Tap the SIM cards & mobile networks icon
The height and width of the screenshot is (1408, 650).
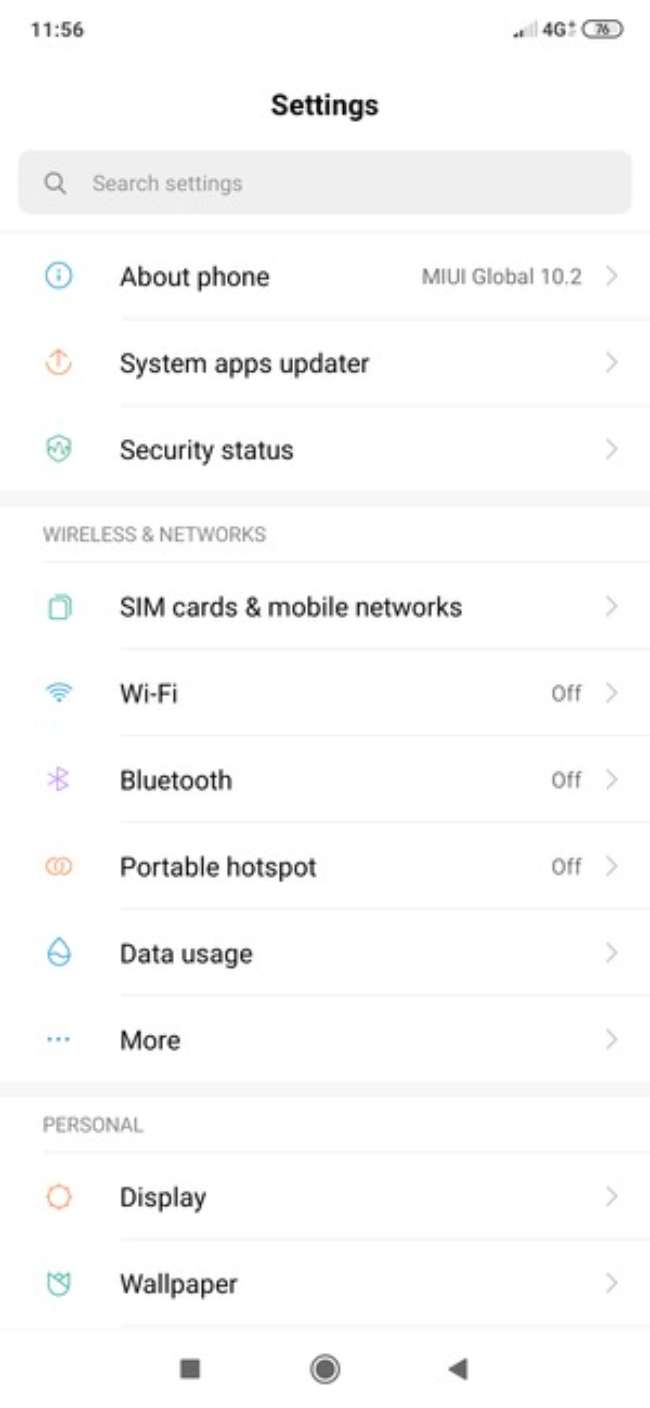coord(57,606)
